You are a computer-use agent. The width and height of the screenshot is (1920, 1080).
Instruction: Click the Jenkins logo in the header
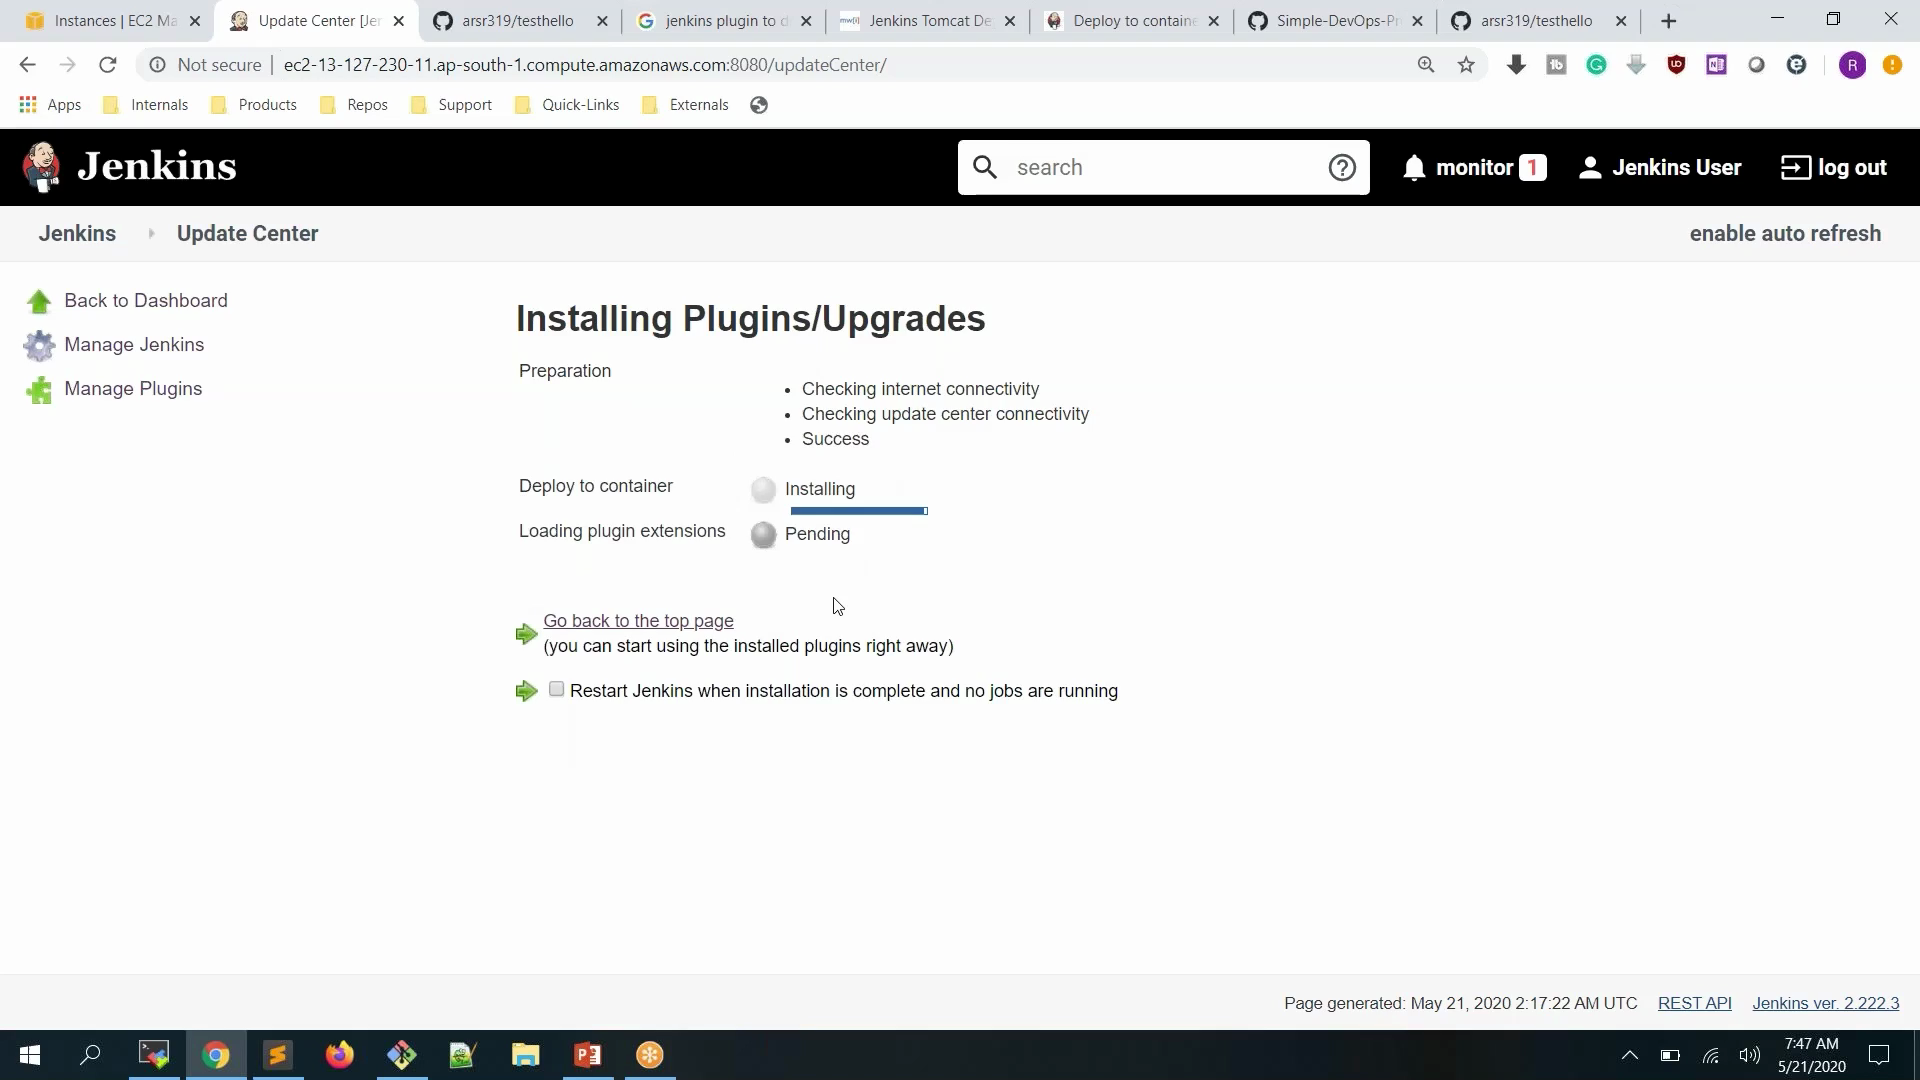tap(130, 167)
